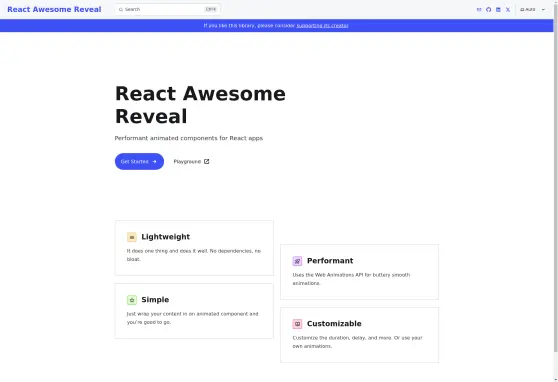The height and width of the screenshot is (382, 558).
Task: Click the magnifier icon in search box
Action: coord(121,10)
